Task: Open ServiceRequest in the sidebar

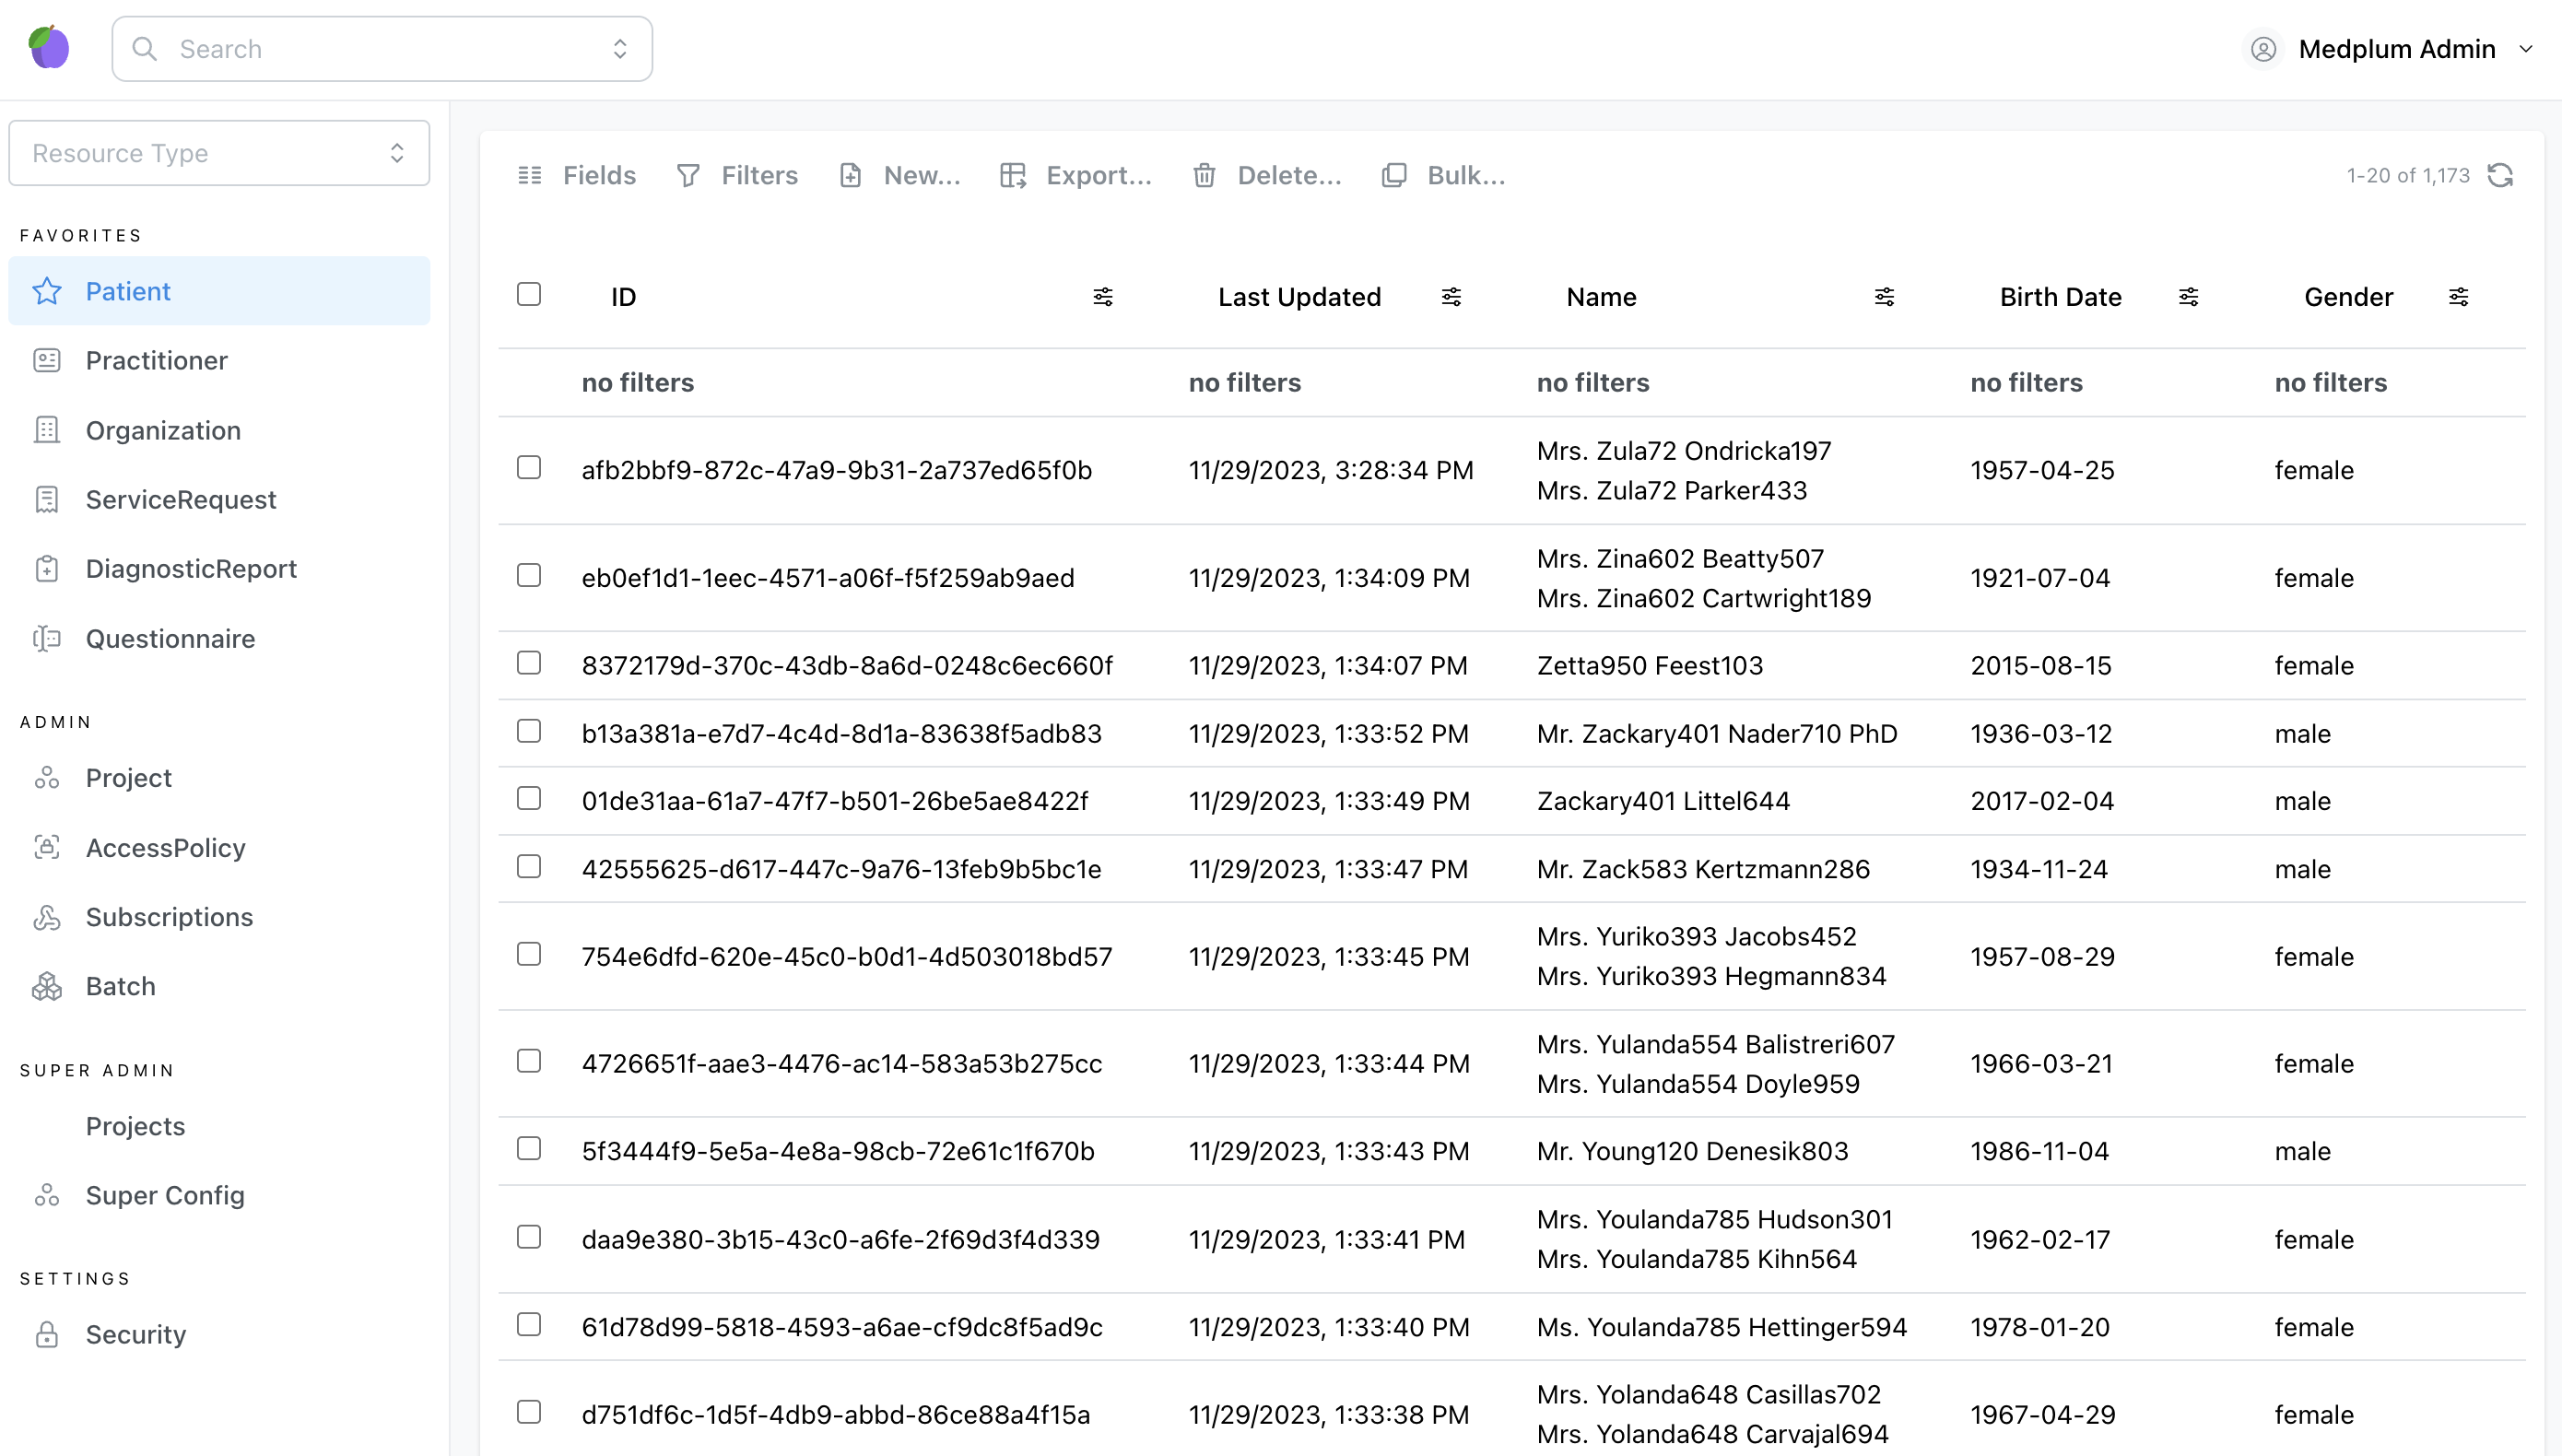Action: tap(219, 499)
